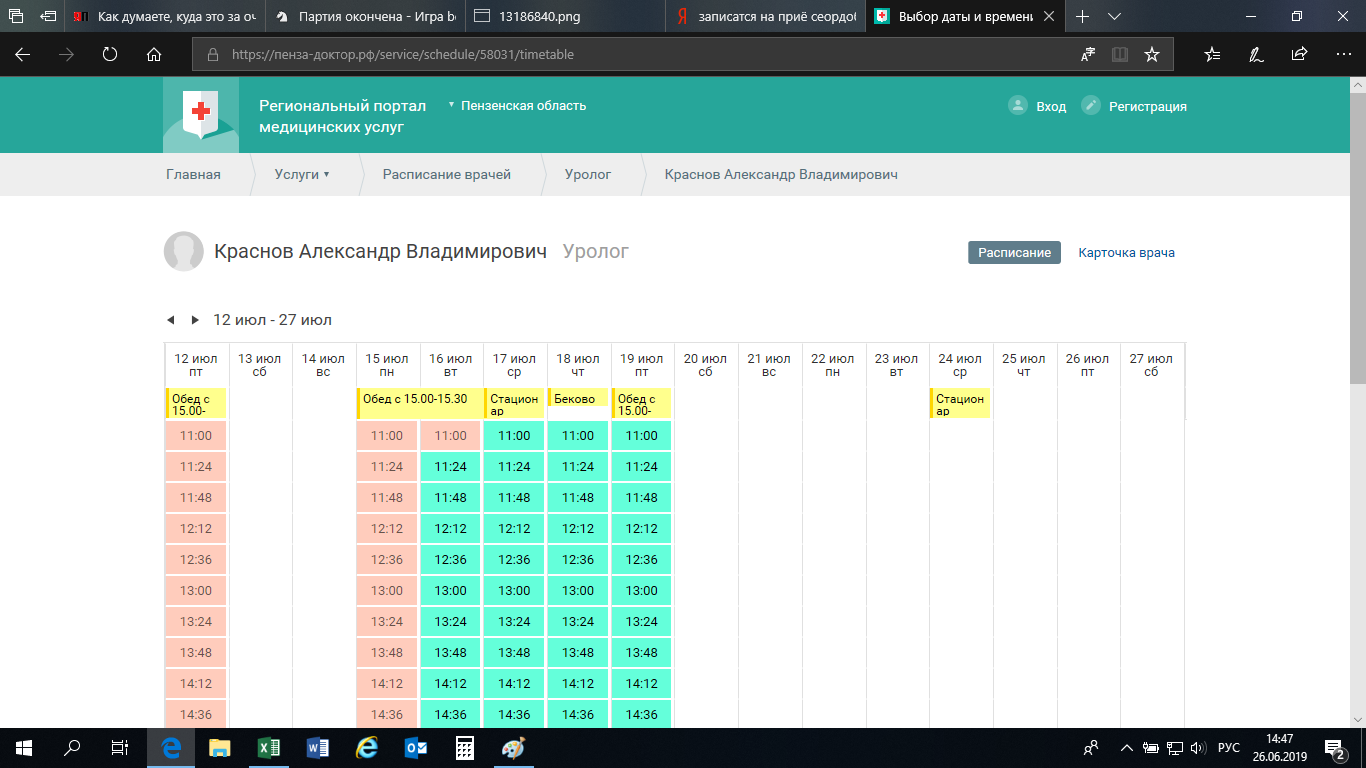
Task: Go to Главная breadcrumb
Action: click(193, 175)
